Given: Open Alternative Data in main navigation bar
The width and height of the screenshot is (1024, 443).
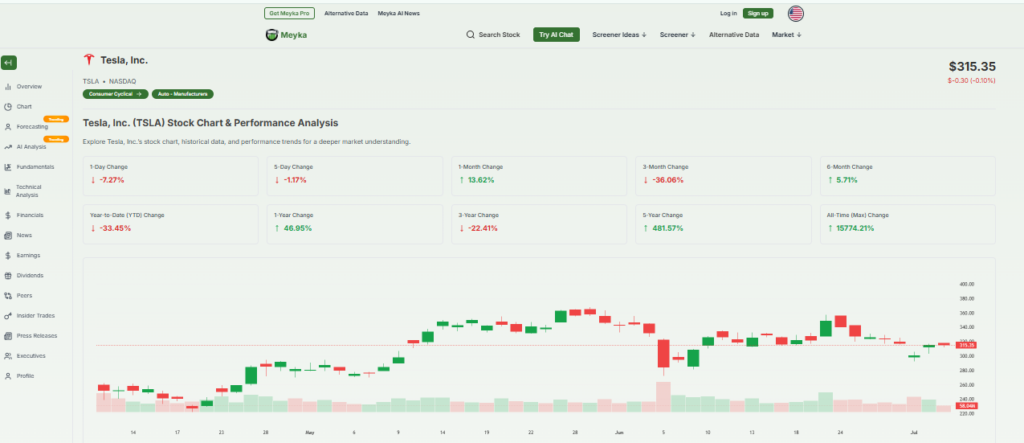Looking at the screenshot, I should tap(734, 35).
